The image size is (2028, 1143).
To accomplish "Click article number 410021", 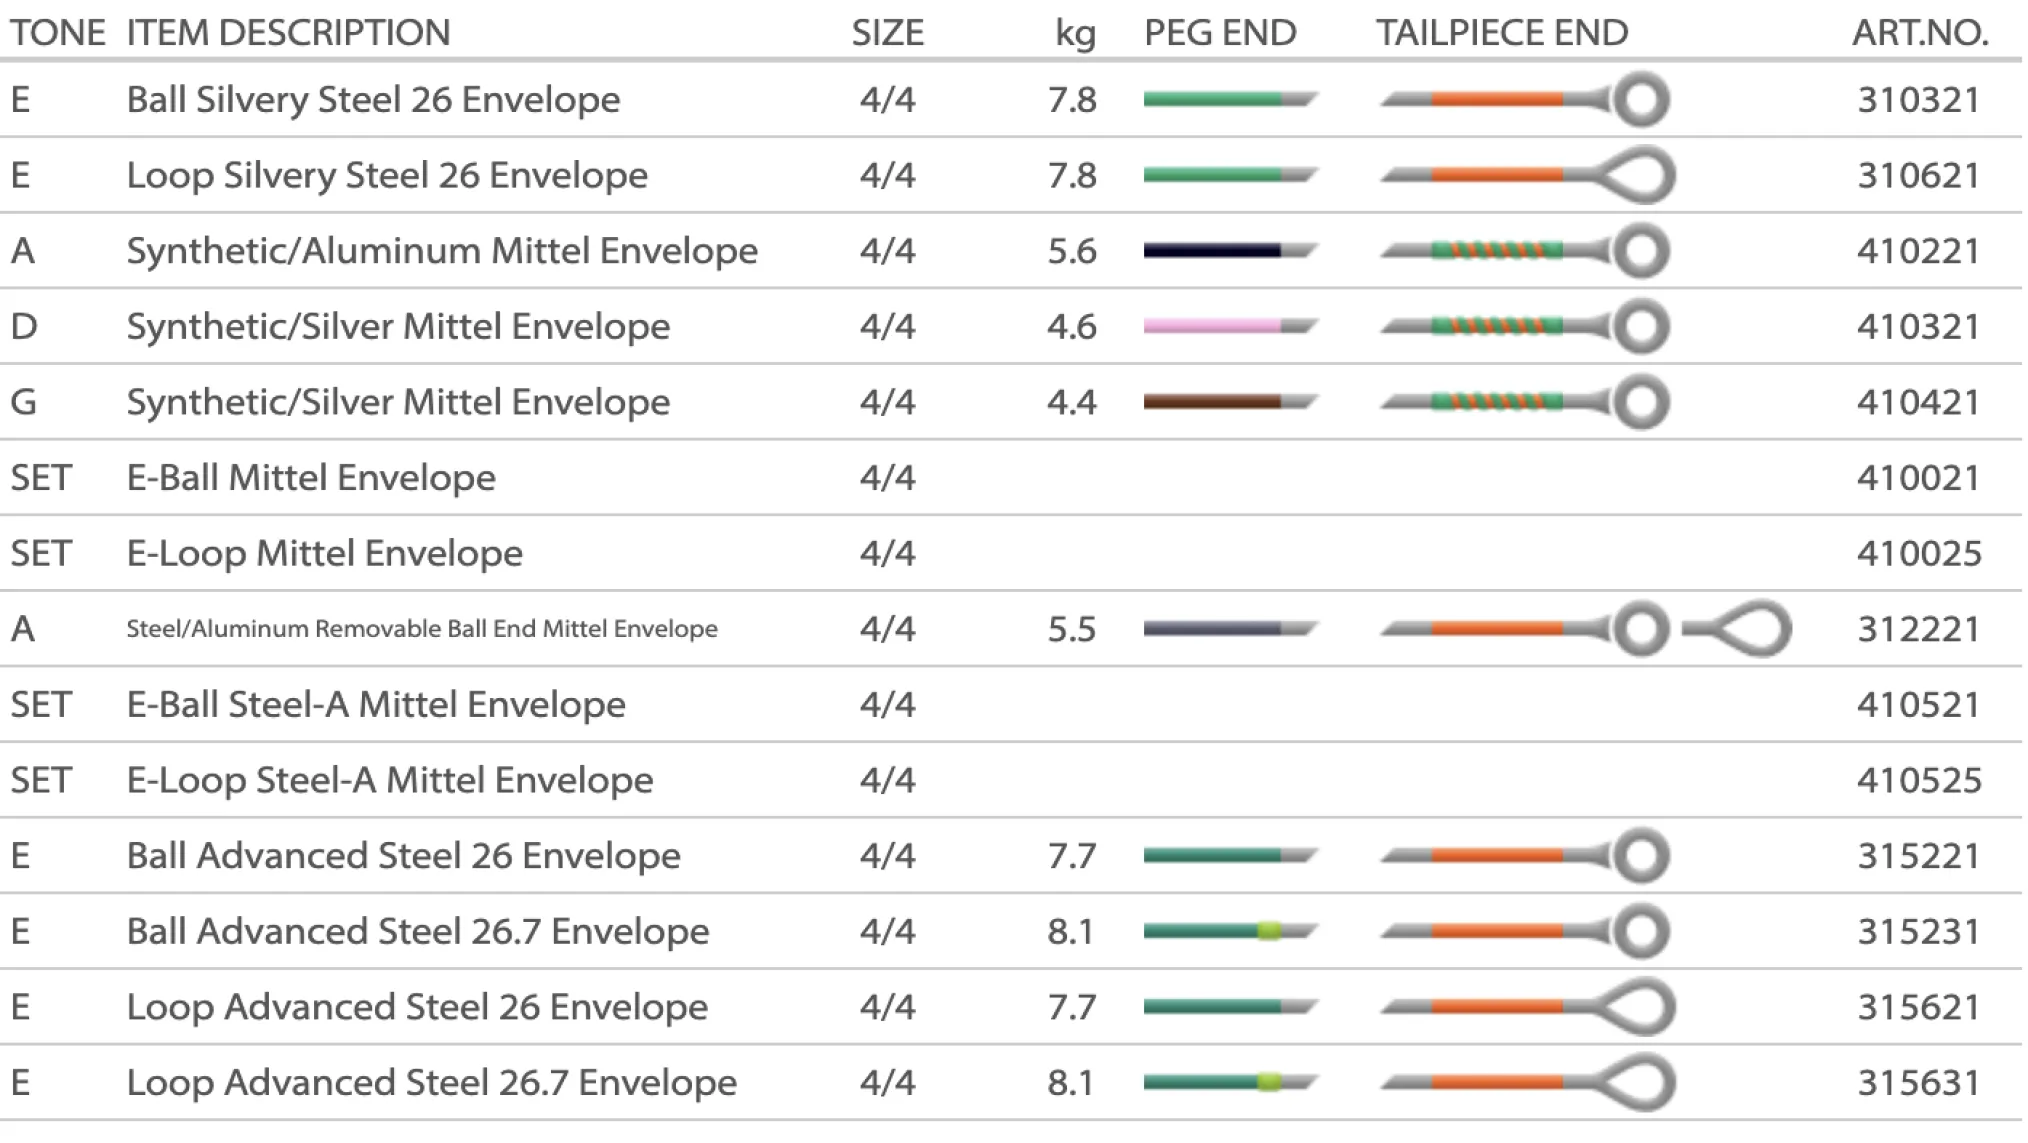I will coord(1918,478).
